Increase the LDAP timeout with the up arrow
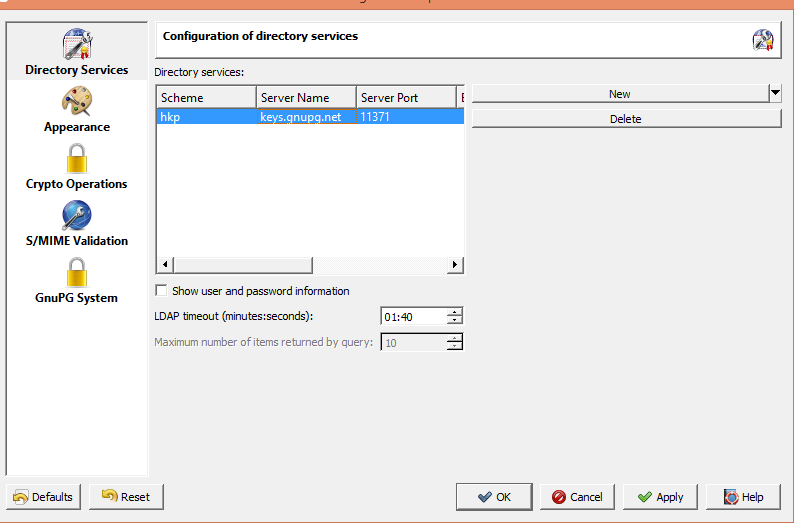The image size is (794, 523). pyautogui.click(x=455, y=312)
